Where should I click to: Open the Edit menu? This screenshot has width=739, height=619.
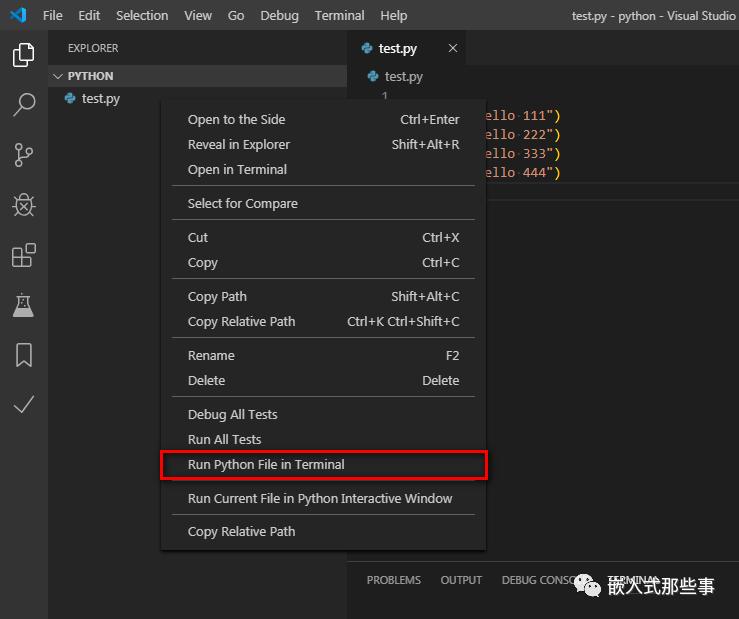[89, 16]
